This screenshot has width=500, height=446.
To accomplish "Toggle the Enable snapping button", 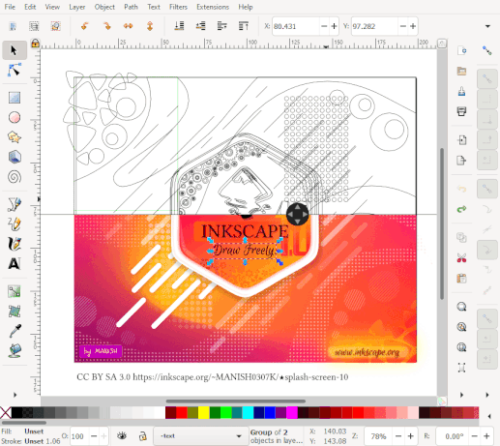I will click(x=487, y=51).
